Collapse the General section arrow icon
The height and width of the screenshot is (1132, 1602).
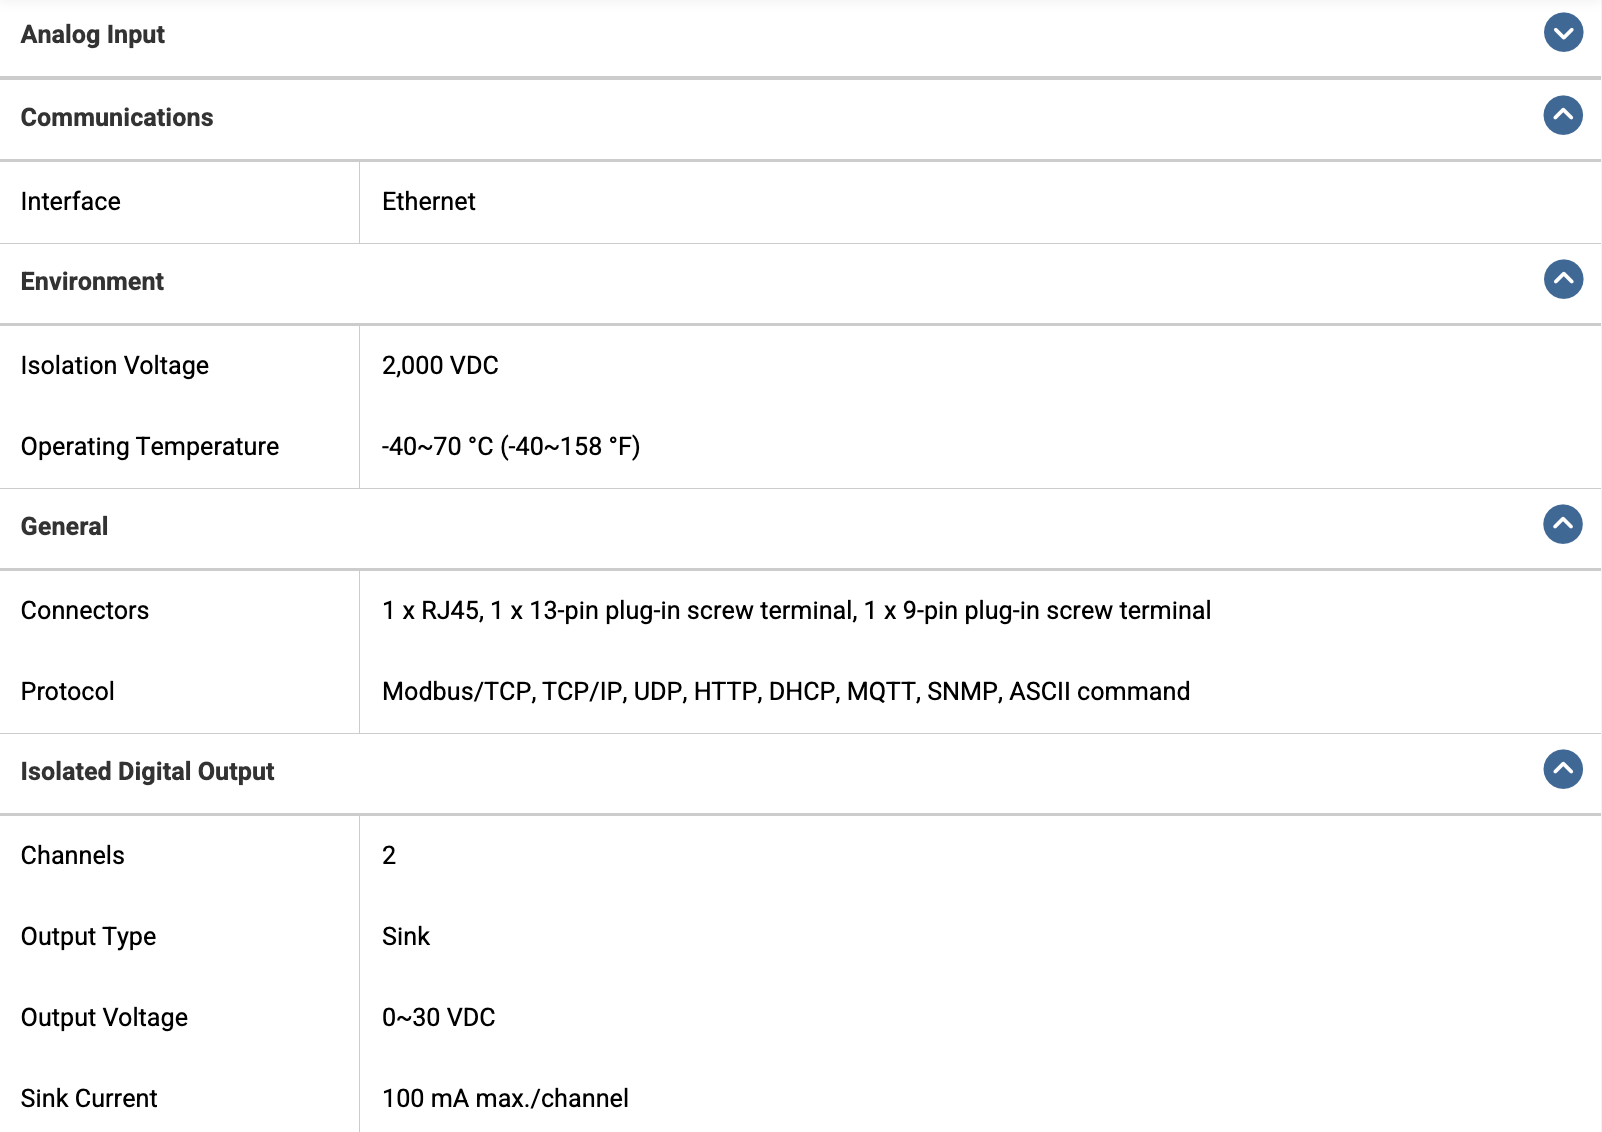coord(1563,524)
